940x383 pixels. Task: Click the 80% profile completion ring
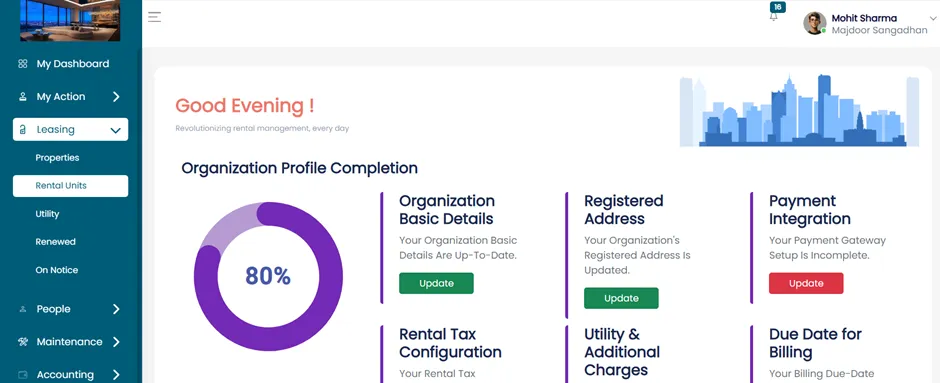click(268, 276)
